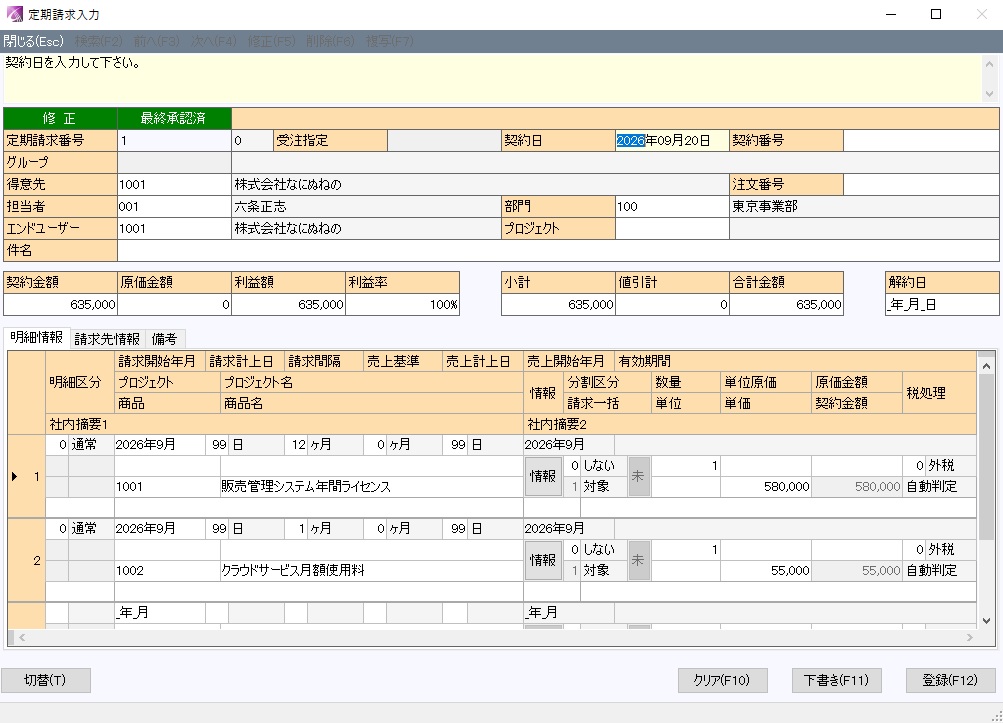Click detail grid scroll down arrow

pos(986,621)
